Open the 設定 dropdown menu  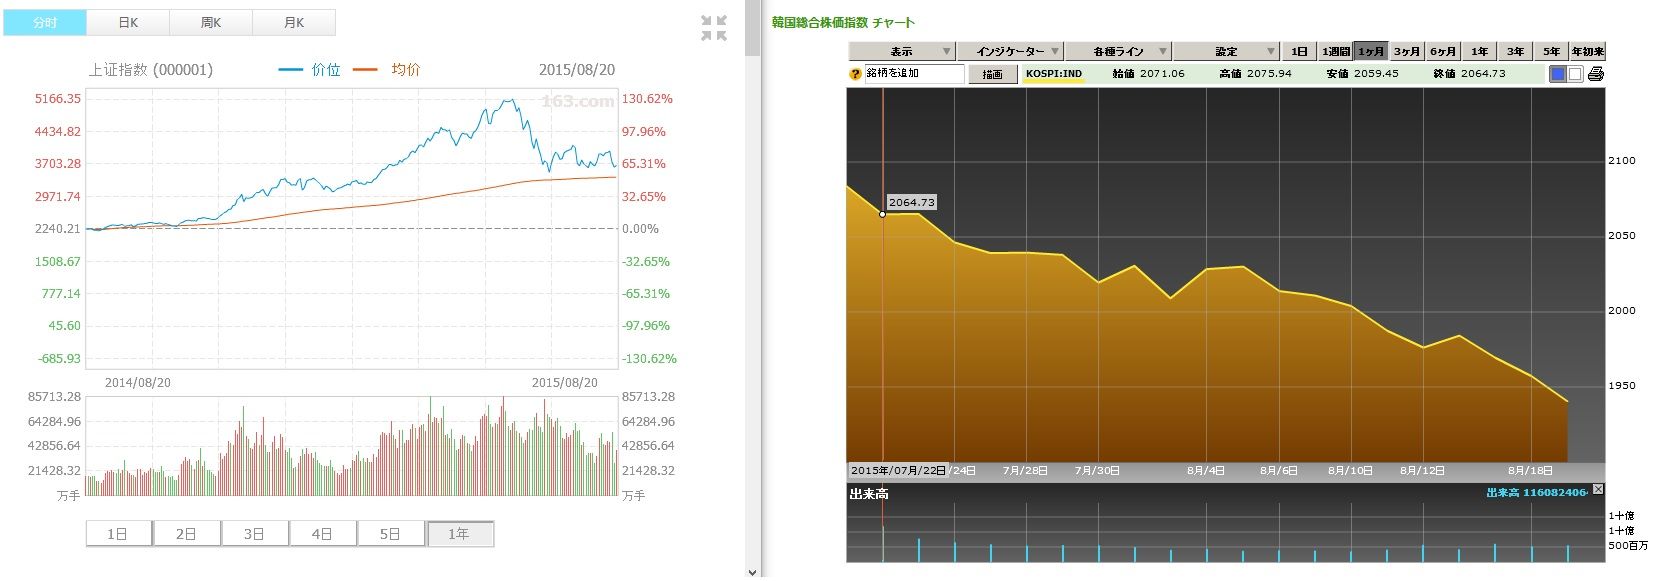point(1226,51)
